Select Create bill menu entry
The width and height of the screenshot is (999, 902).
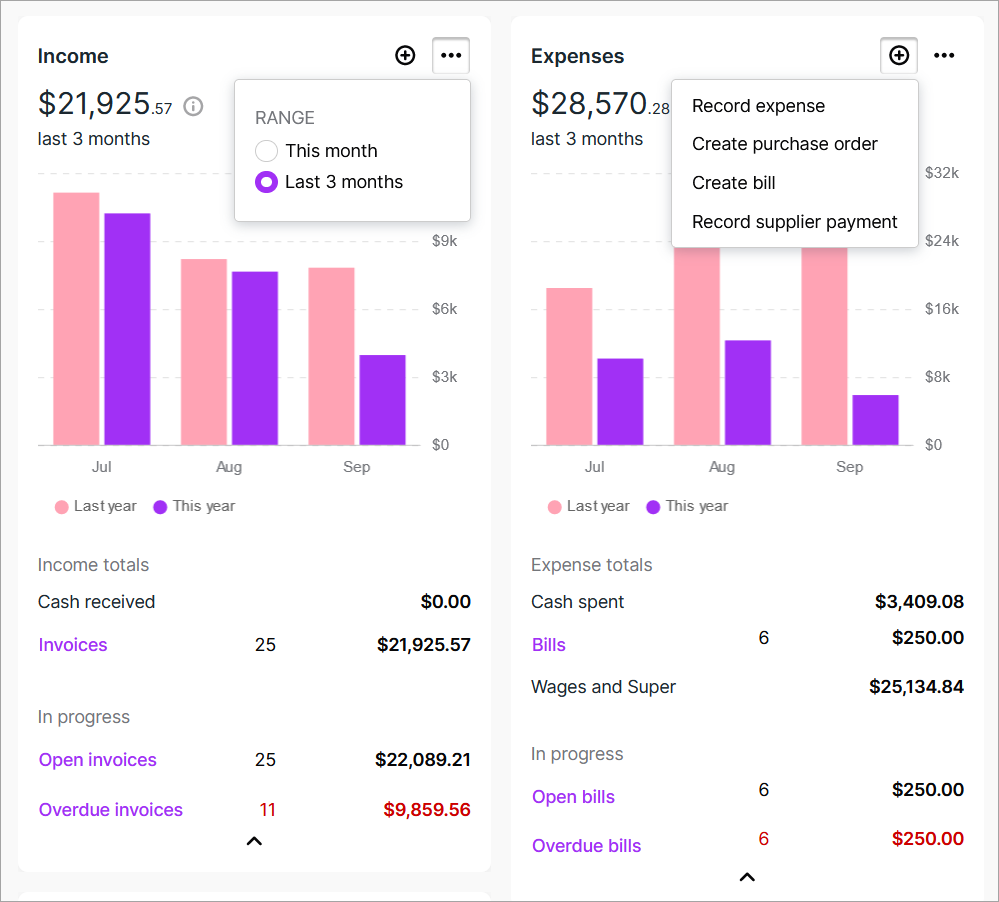coord(733,183)
